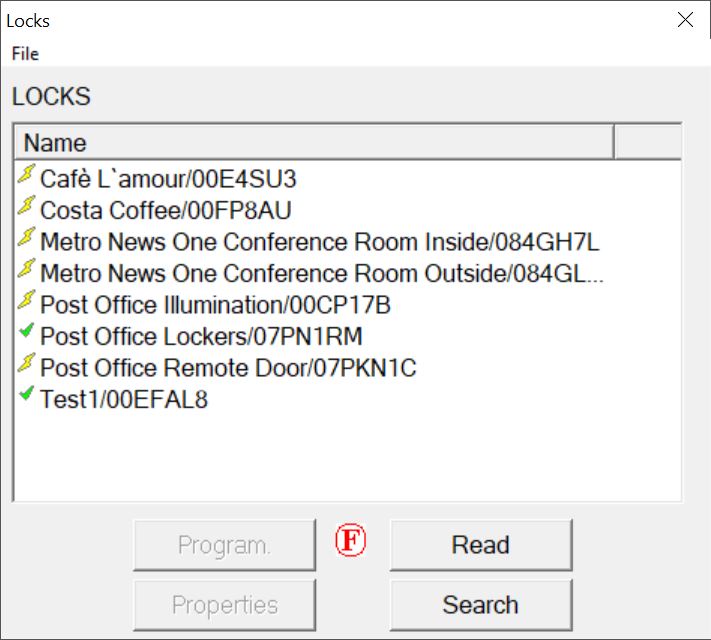Click lightning icon beside Costa Coffee
Image resolution: width=711 pixels, height=640 pixels.
pos(27,208)
